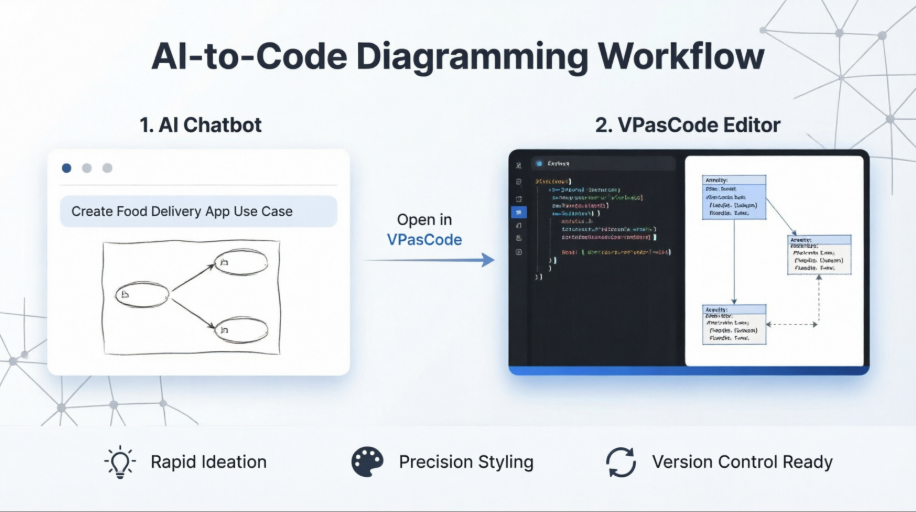Click the 1. AI Chatbot heading
Screen dimensions: 916x512
tap(200, 125)
